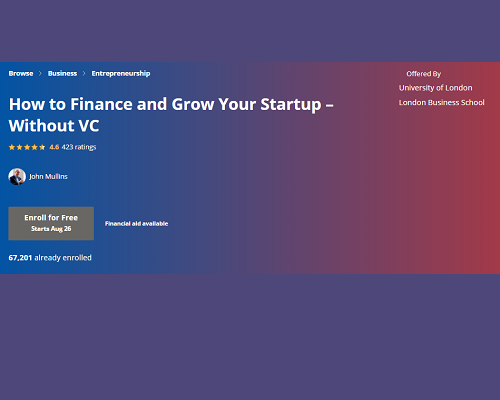Click the course title heading
Viewport: 500px width, 400px height.
[x=171, y=115]
